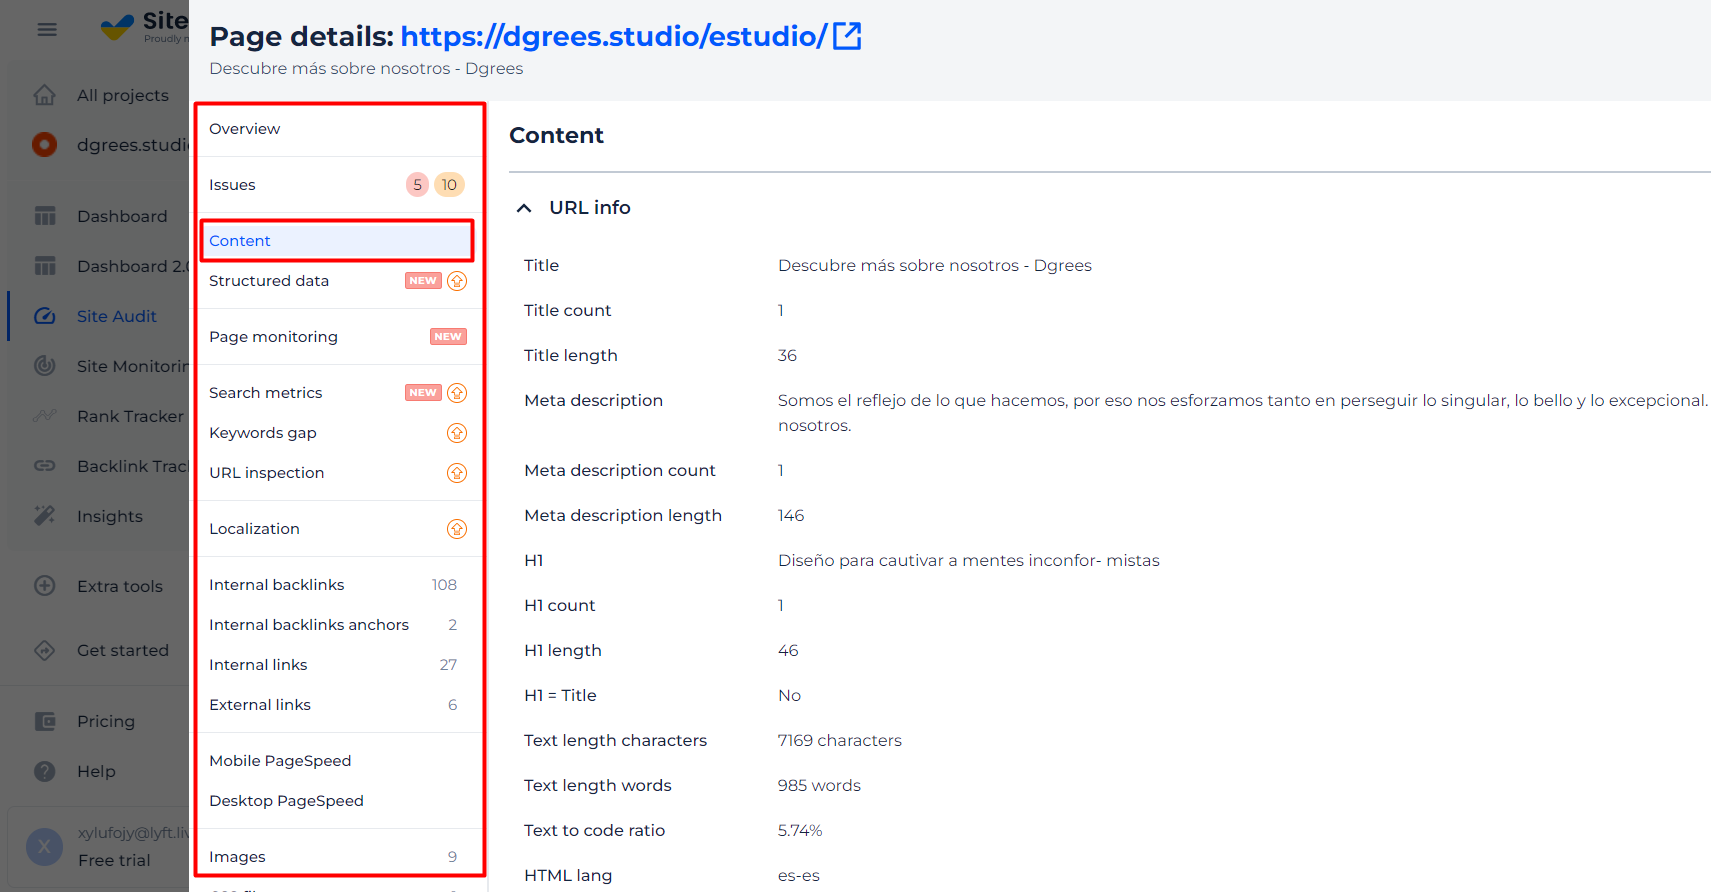The width and height of the screenshot is (1711, 892).
Task: Open the Structured data tab
Action: click(338, 281)
